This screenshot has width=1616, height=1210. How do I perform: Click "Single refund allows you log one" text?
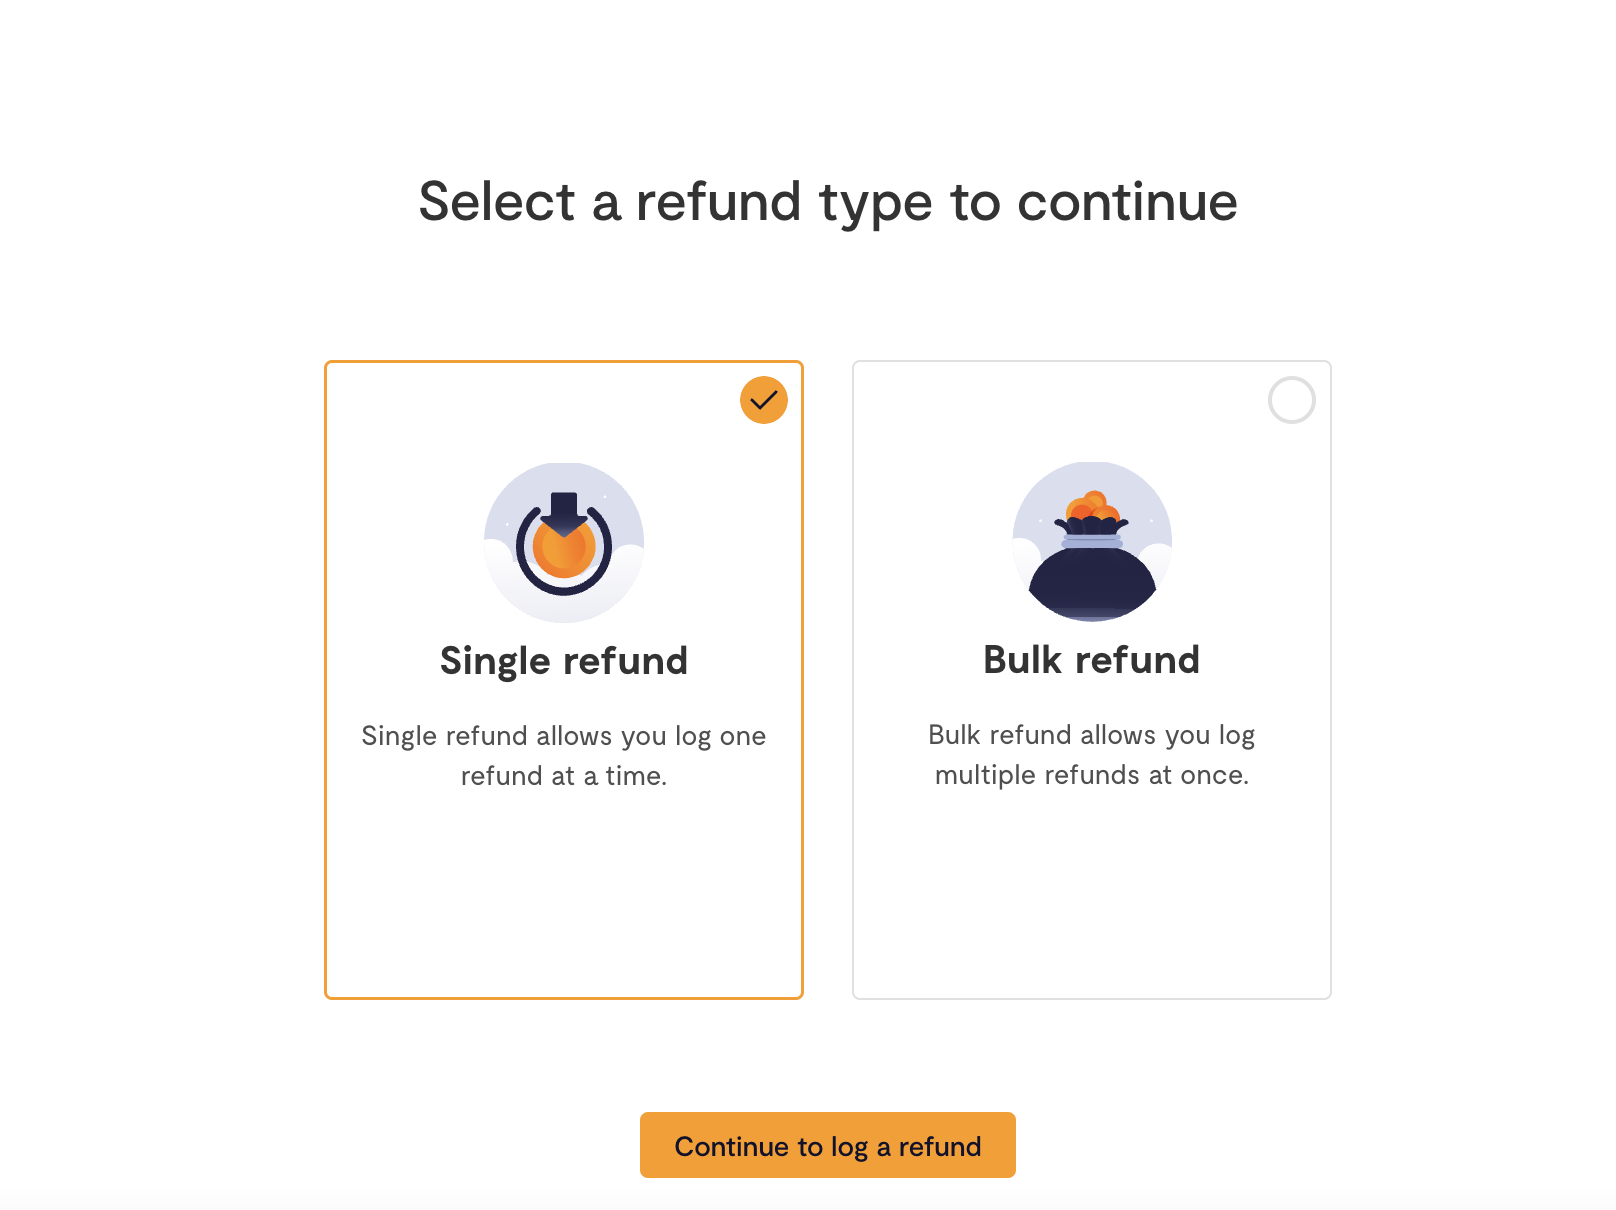[x=564, y=736]
